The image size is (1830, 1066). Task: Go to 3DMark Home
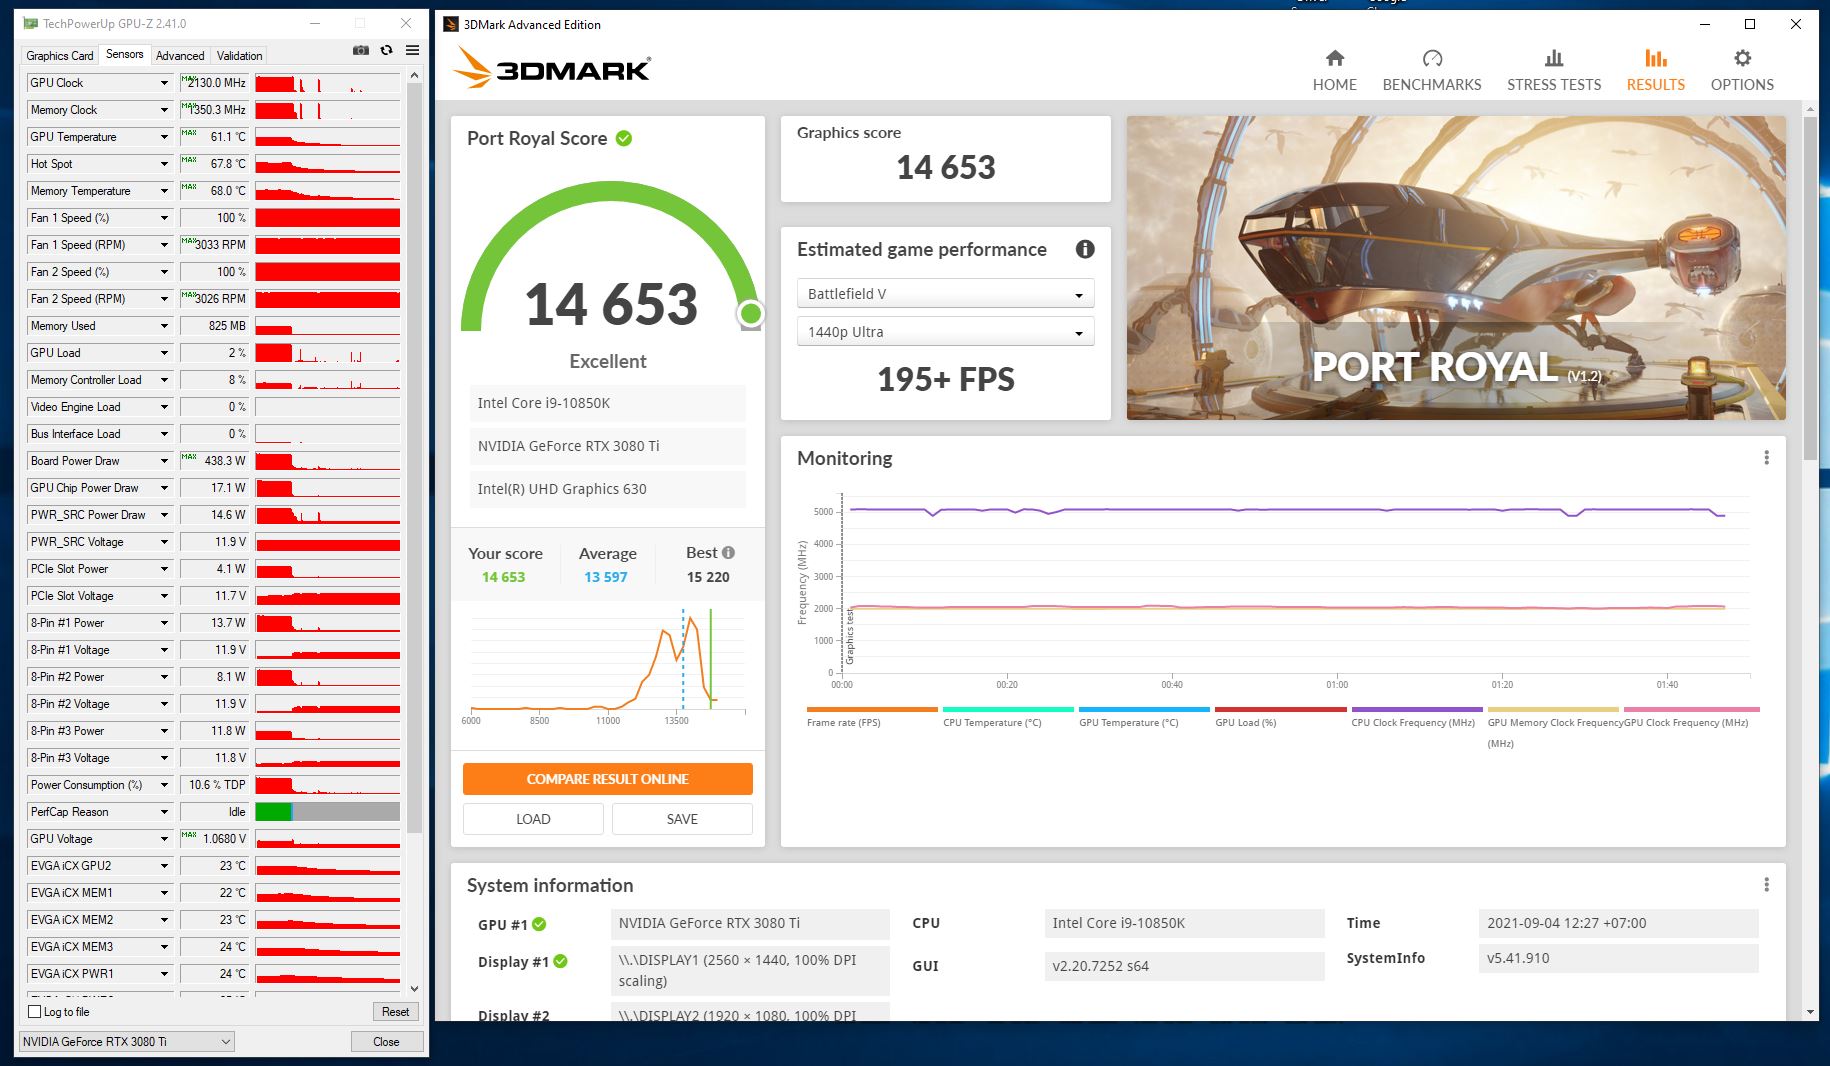pos(1334,70)
